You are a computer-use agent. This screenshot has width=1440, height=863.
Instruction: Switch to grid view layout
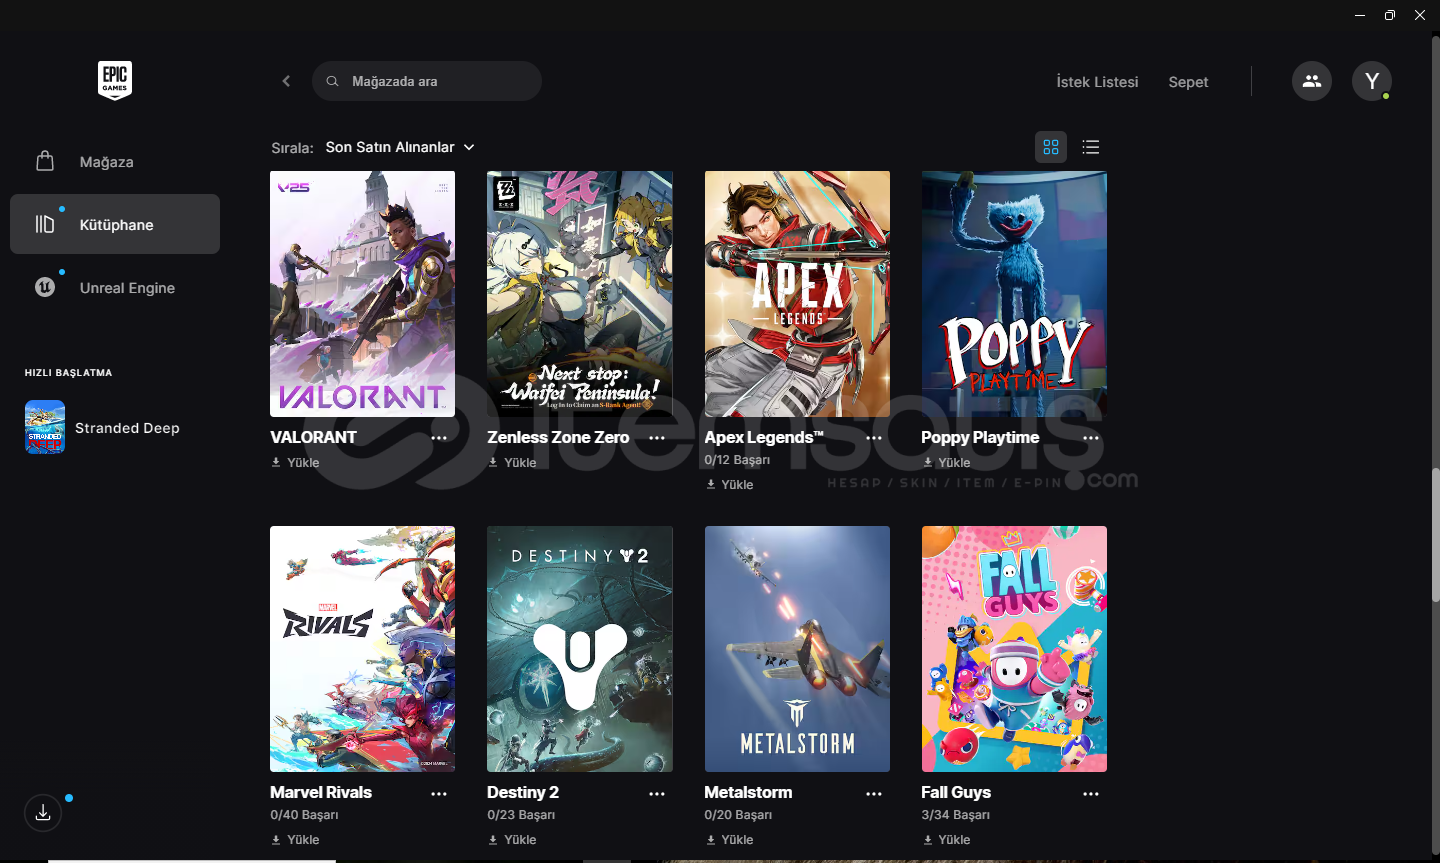[1051, 147]
